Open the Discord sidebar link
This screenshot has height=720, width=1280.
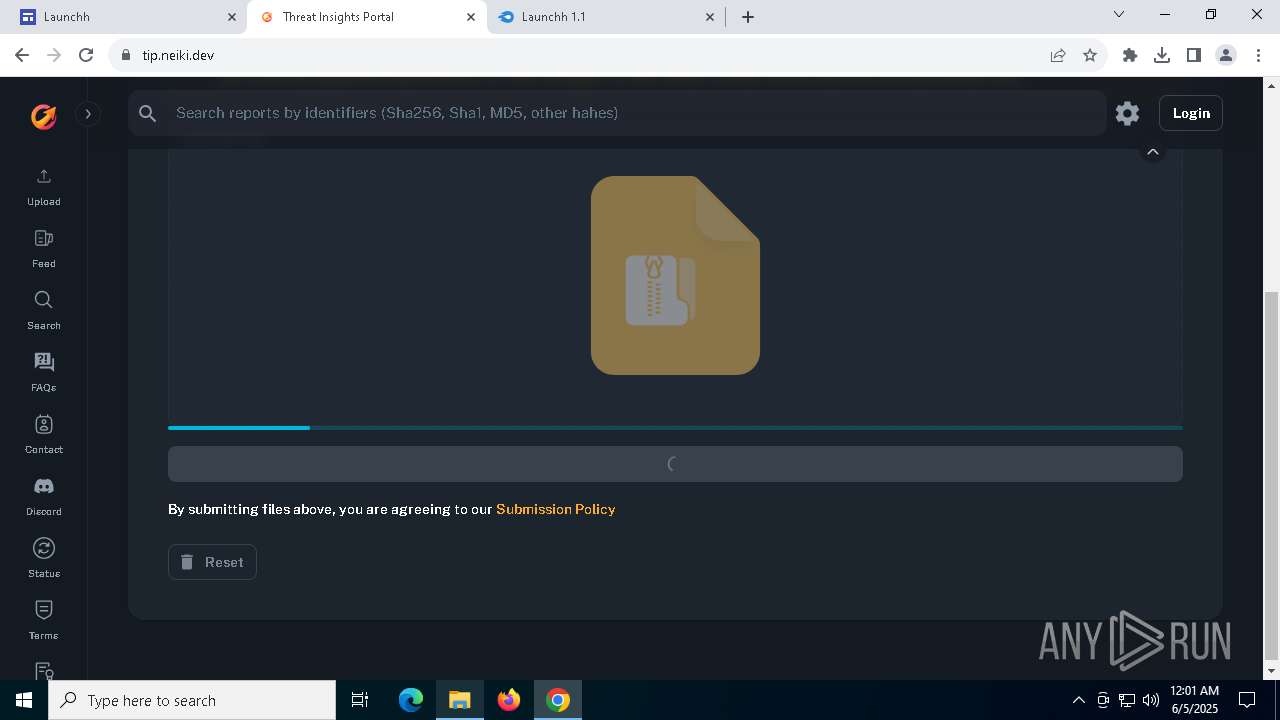43,497
